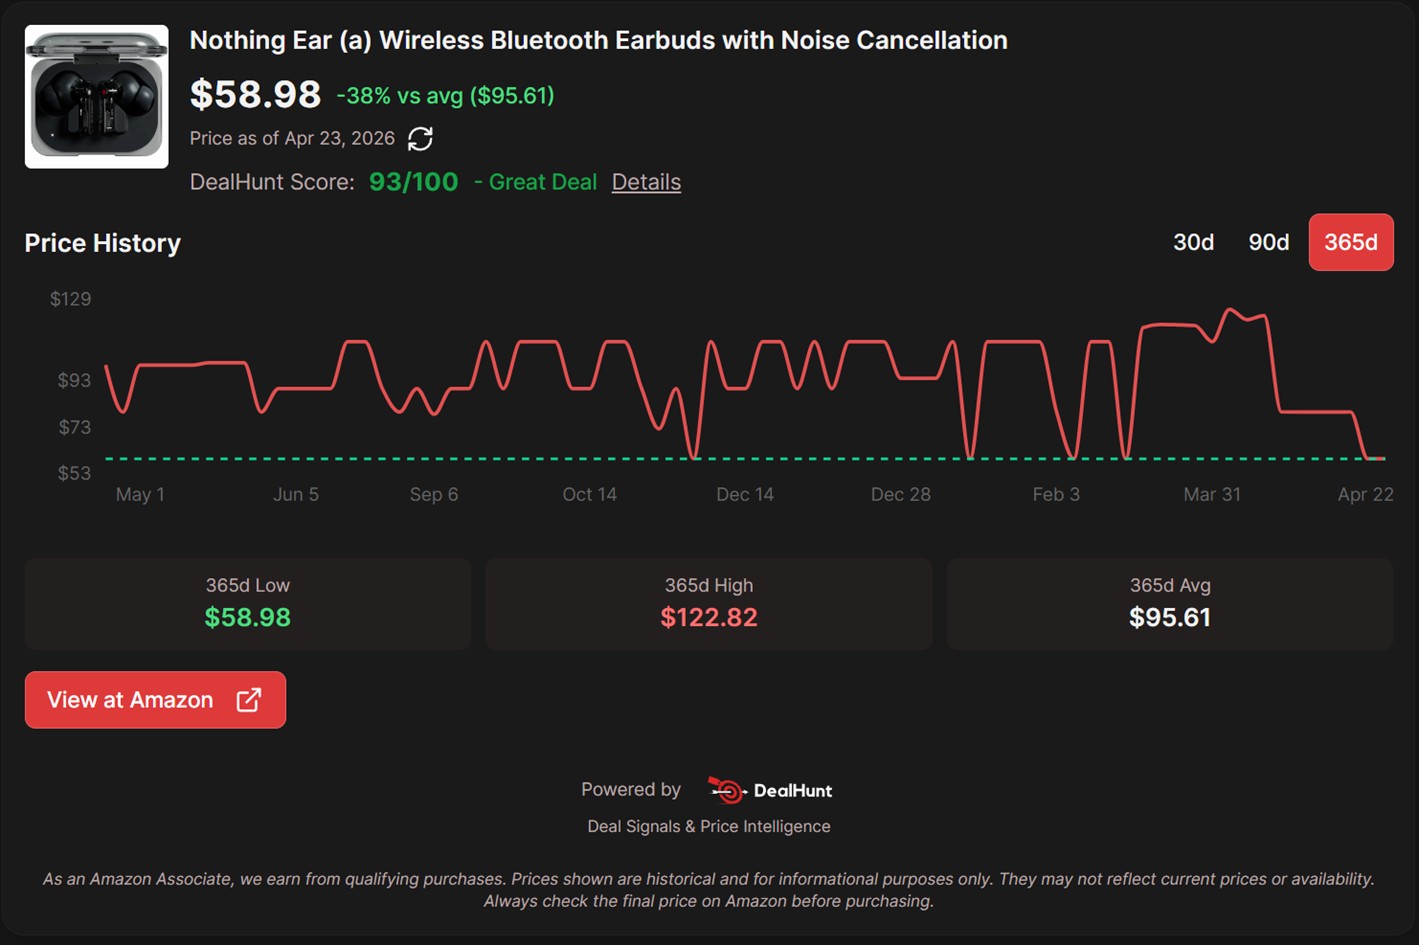Click the View at Amazon button
The image size is (1419, 945).
(155, 700)
